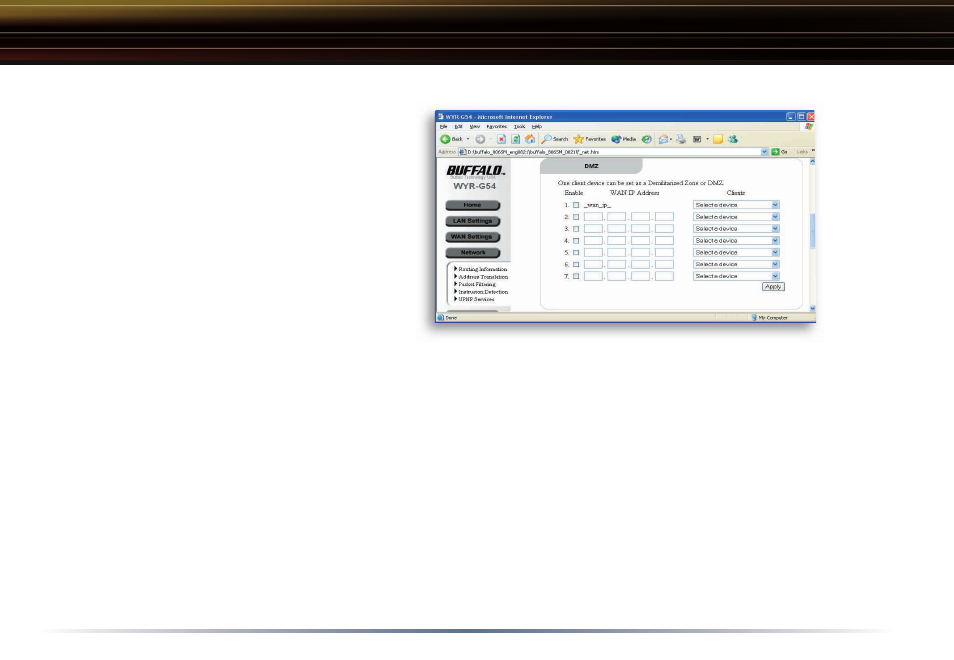Open row 7 Select a device dropdown
Image resolution: width=954 pixels, height=660 pixels.
coord(736,276)
